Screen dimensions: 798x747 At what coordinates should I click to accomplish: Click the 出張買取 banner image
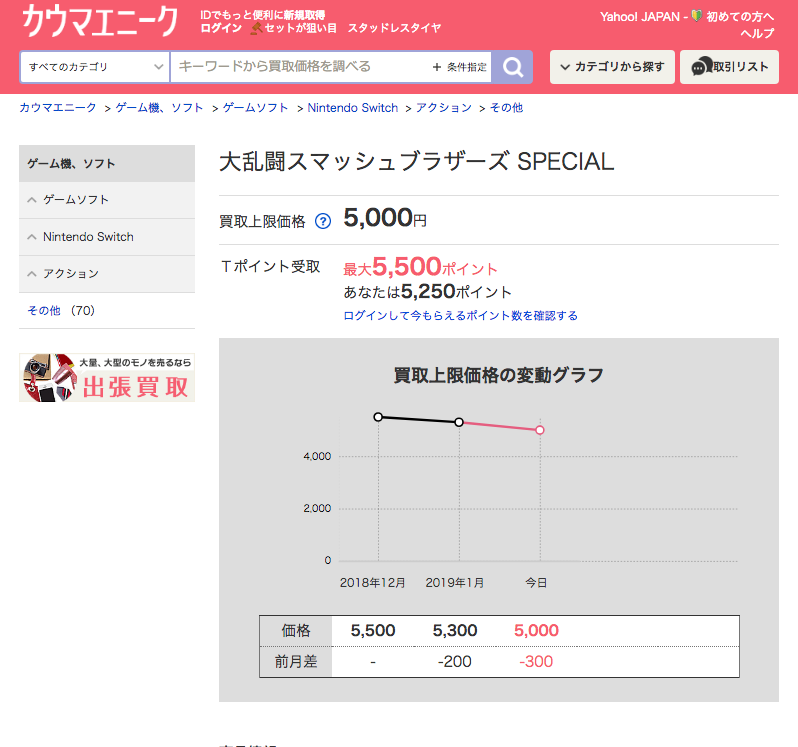point(107,378)
